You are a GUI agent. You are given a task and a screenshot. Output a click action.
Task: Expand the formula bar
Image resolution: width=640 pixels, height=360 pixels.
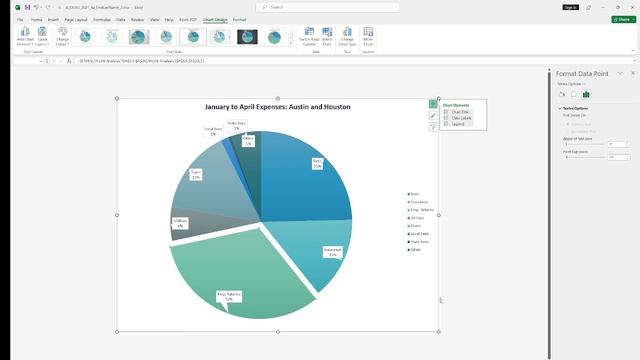[x=634, y=61]
